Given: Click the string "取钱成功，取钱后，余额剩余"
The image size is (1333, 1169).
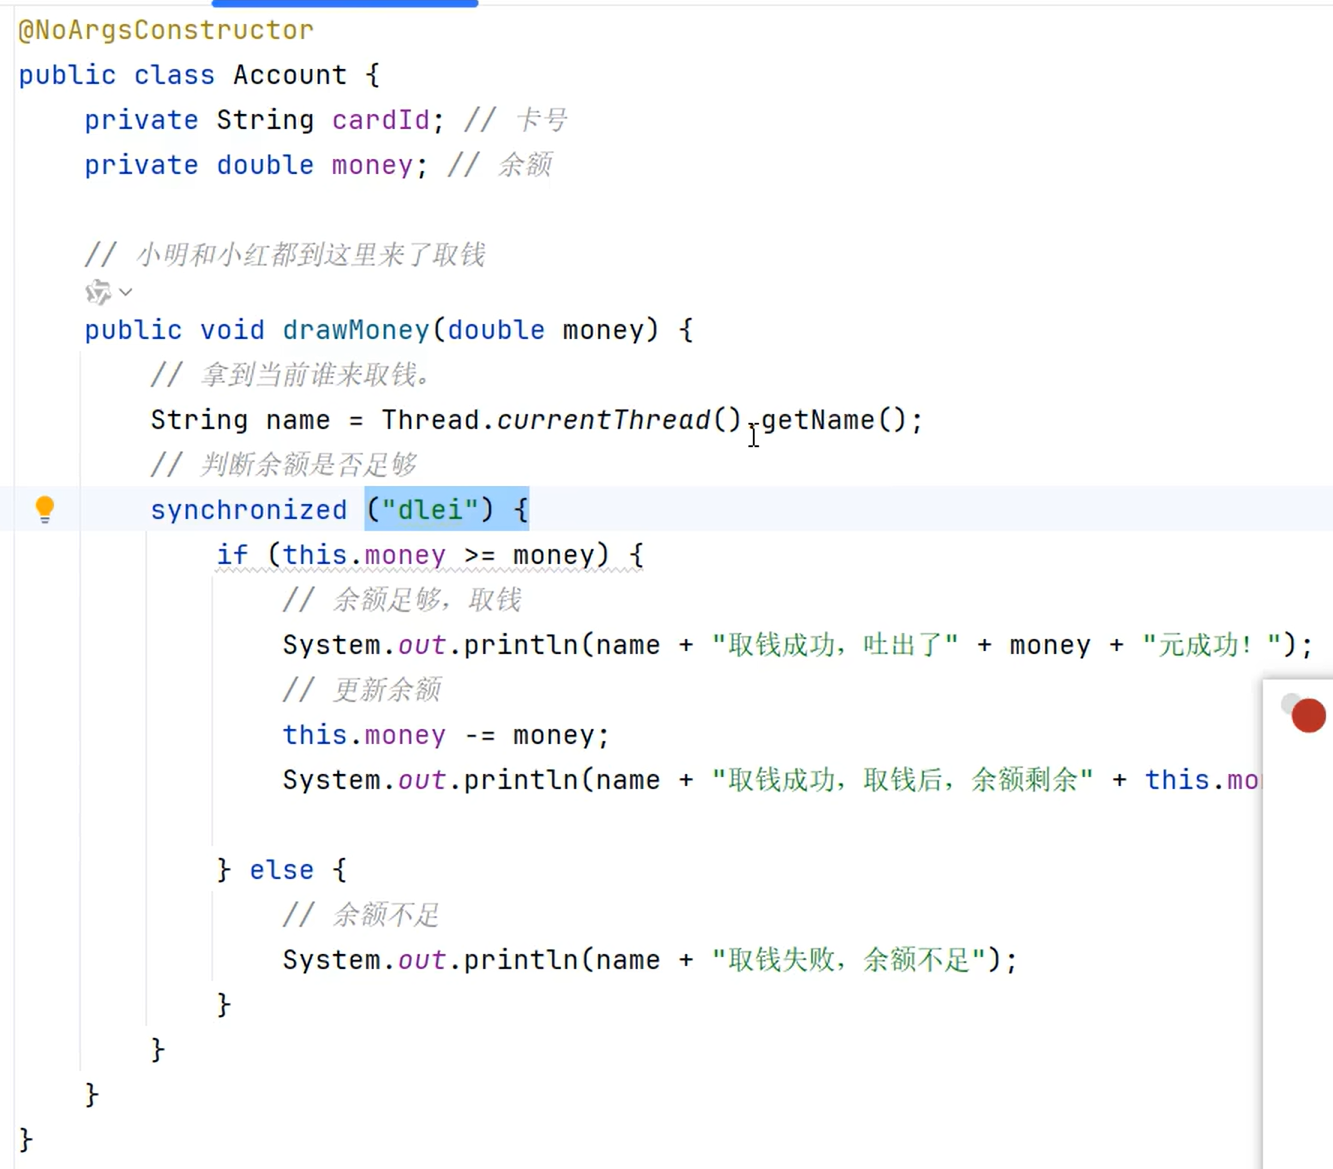Looking at the screenshot, I should (x=902, y=780).
